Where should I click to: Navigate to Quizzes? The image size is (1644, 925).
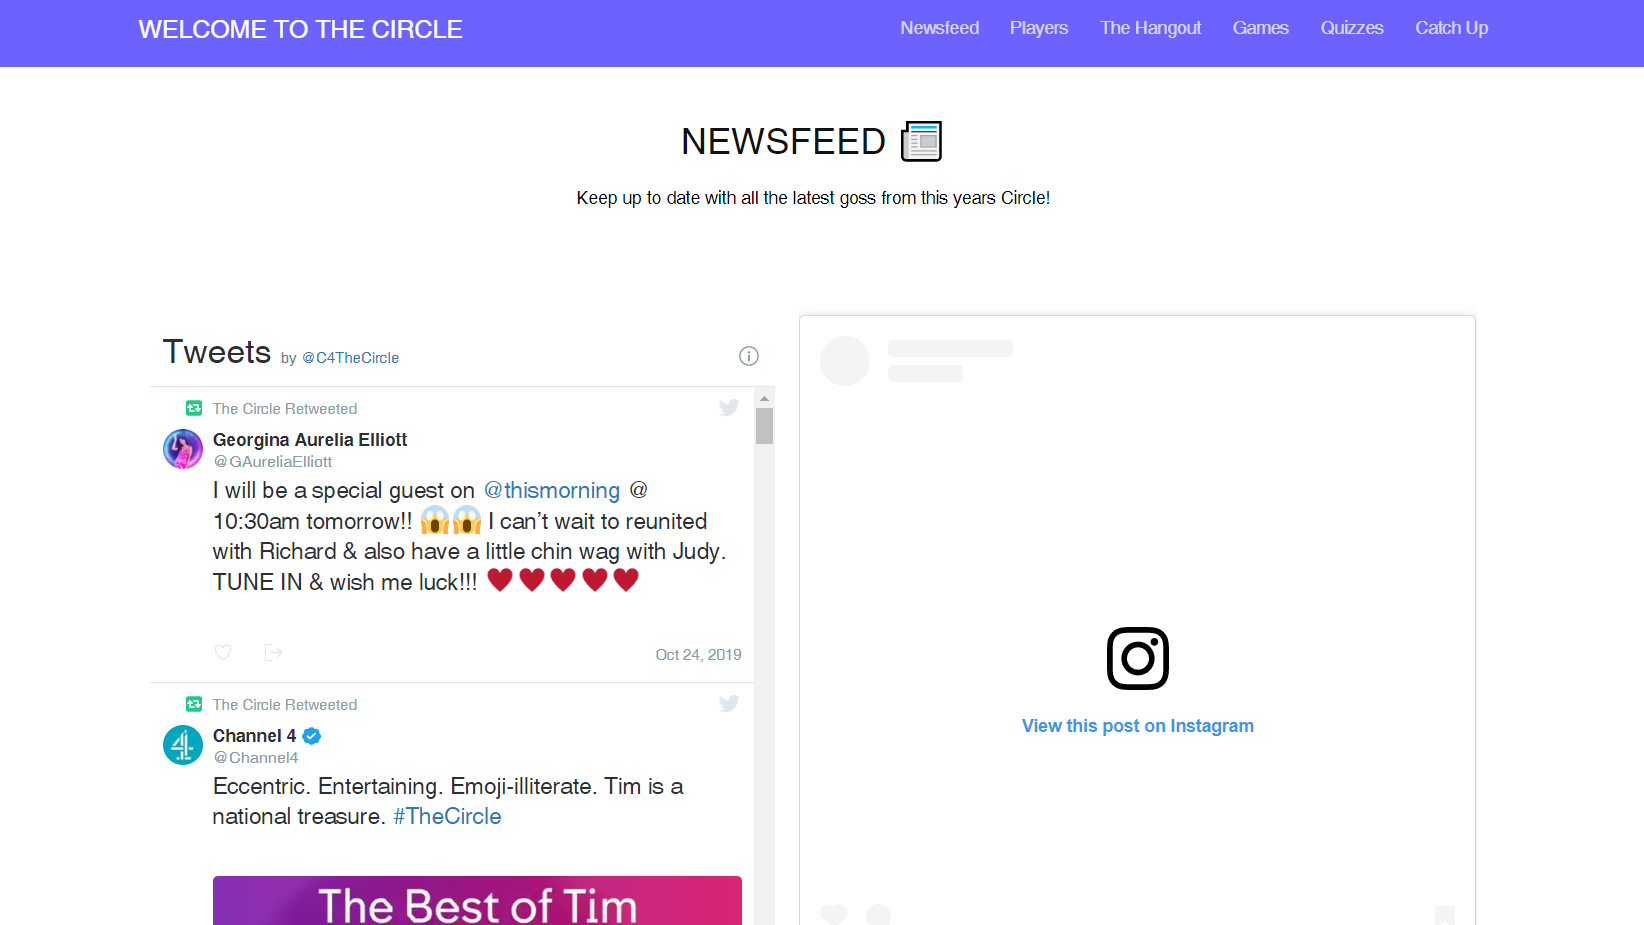pyautogui.click(x=1351, y=28)
